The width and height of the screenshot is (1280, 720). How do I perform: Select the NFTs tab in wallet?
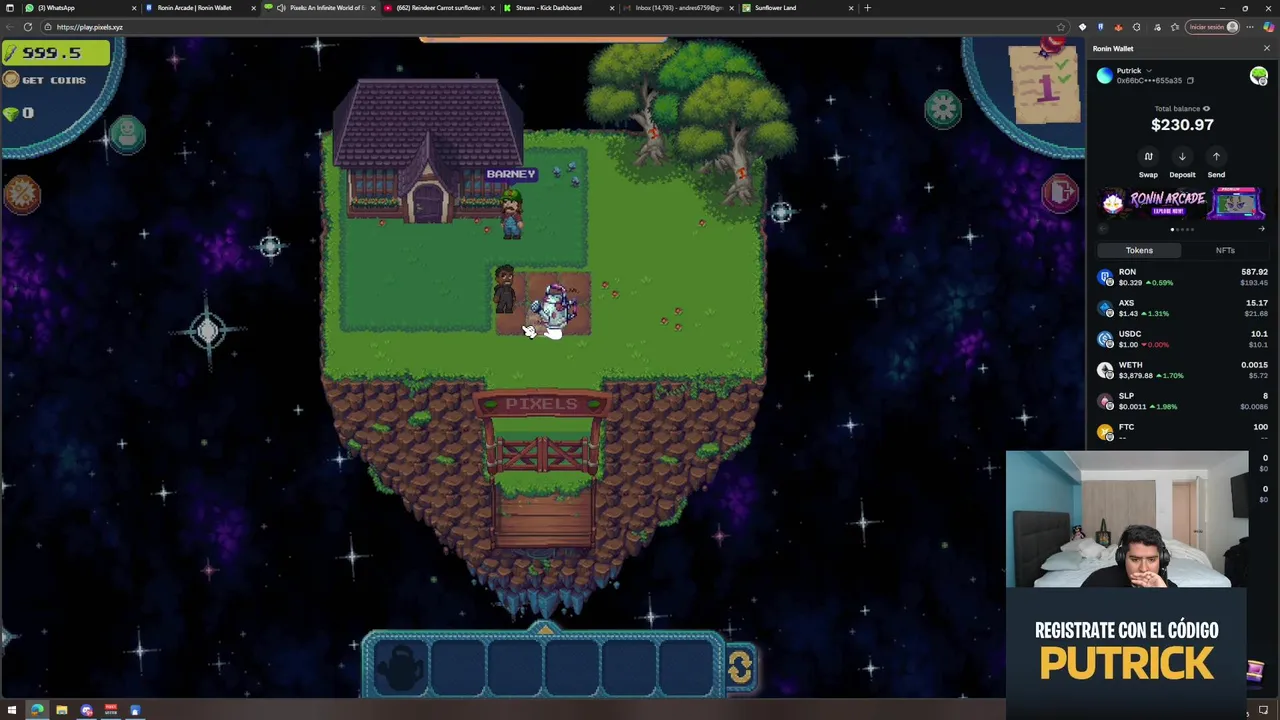pyautogui.click(x=1225, y=250)
